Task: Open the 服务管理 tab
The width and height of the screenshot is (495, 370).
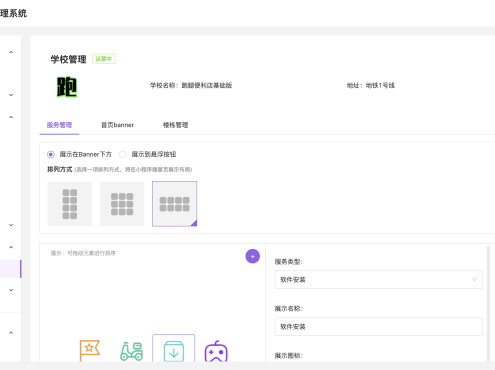Action: 59,125
